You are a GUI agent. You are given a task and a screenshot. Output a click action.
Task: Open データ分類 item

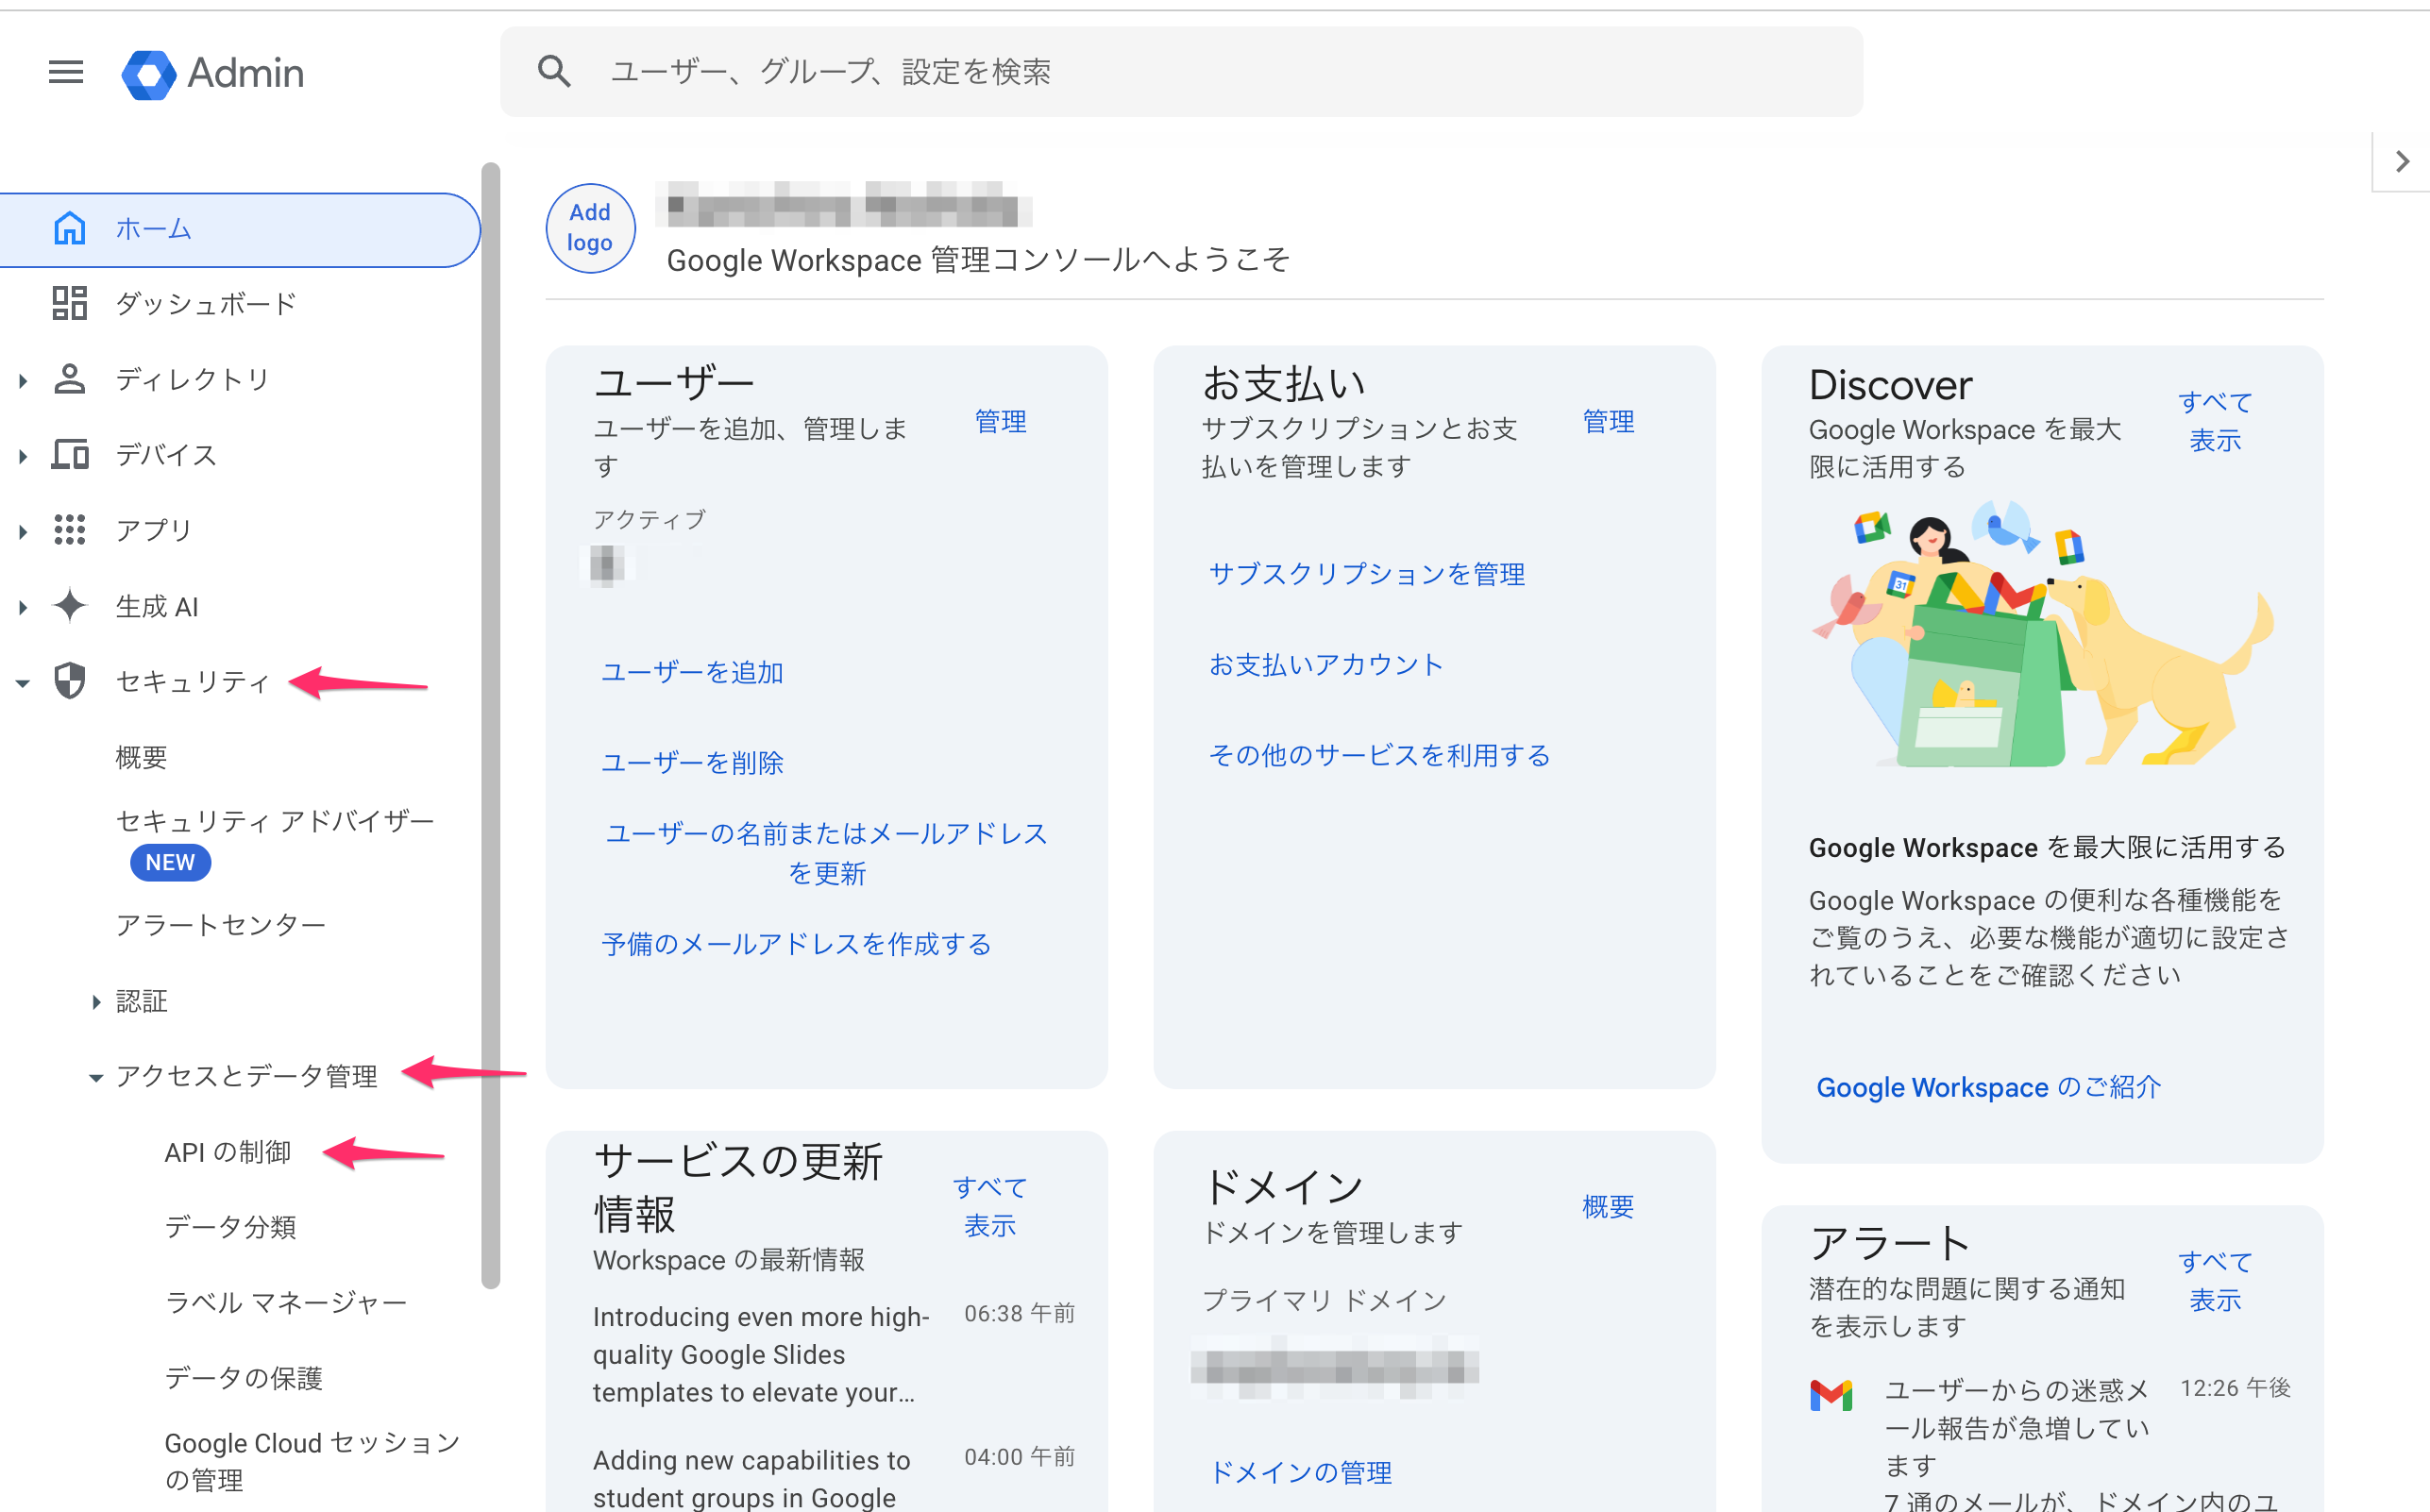(x=230, y=1227)
